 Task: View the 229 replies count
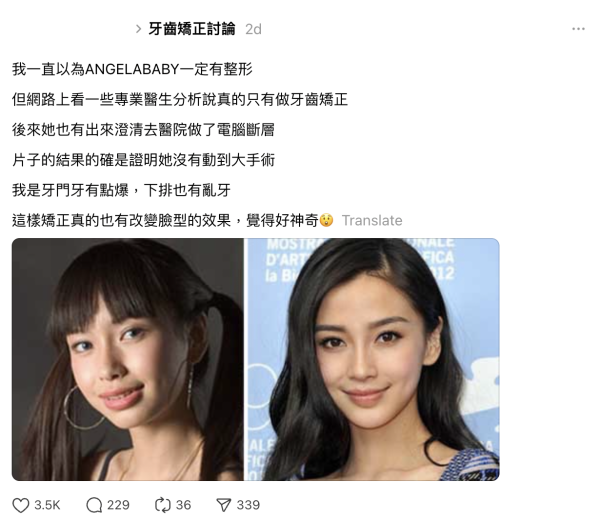[x=118, y=505]
